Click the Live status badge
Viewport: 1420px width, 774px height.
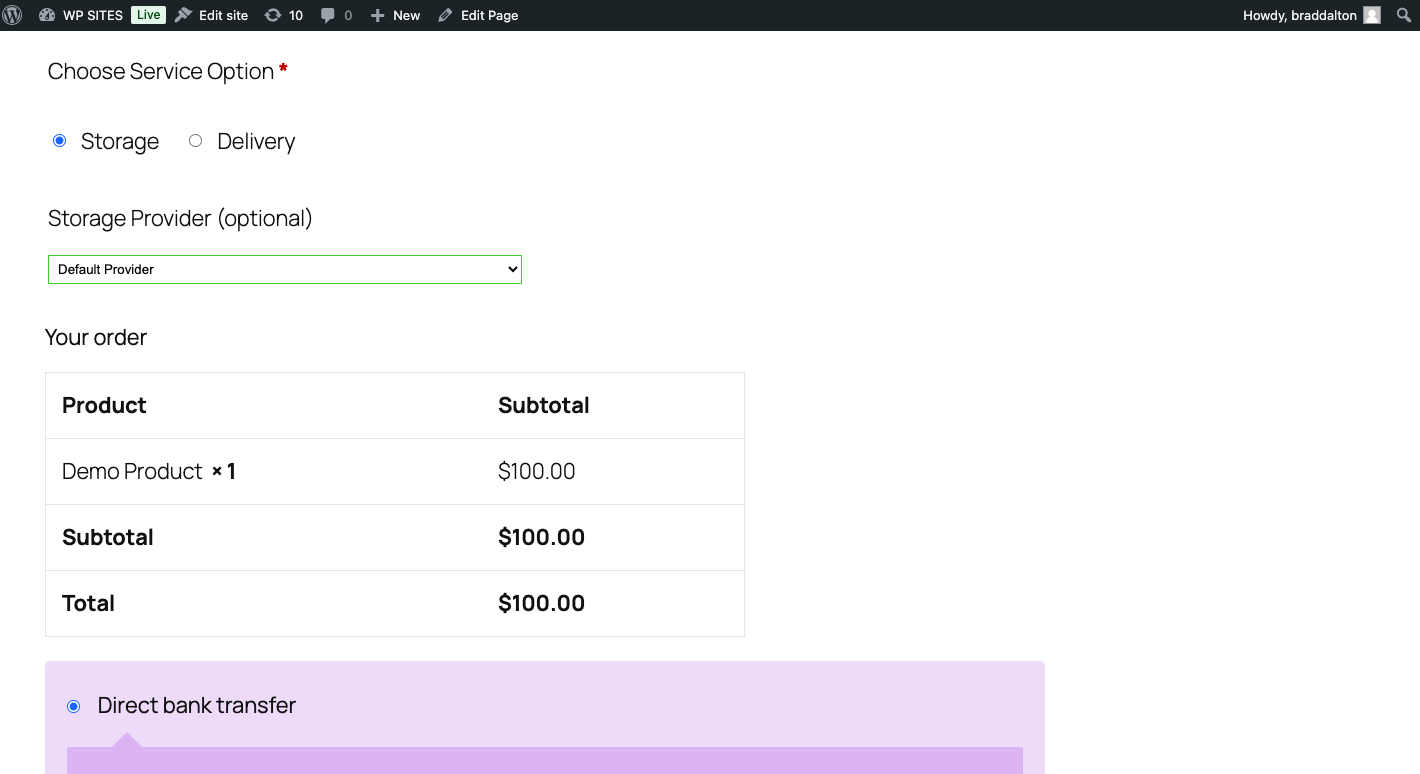pyautogui.click(x=148, y=15)
